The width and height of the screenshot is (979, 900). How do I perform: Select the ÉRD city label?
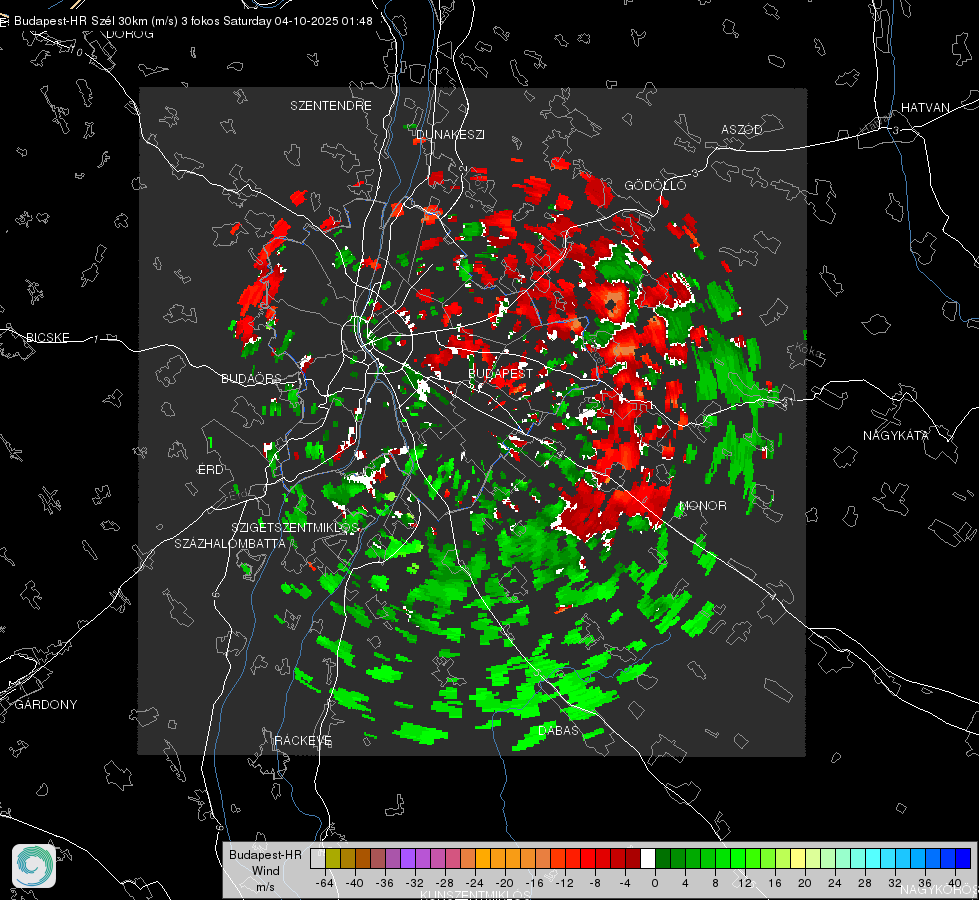(210, 470)
